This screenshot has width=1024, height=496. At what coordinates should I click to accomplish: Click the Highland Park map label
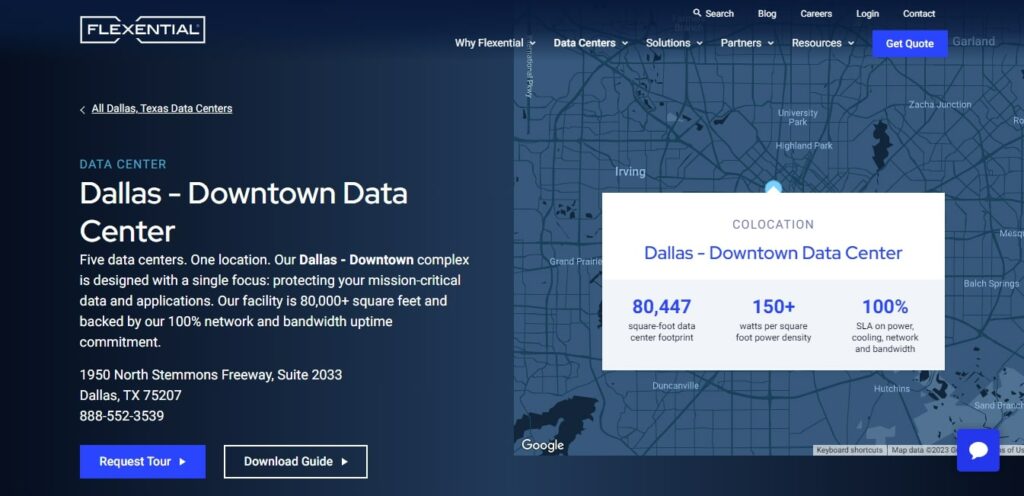pos(804,146)
